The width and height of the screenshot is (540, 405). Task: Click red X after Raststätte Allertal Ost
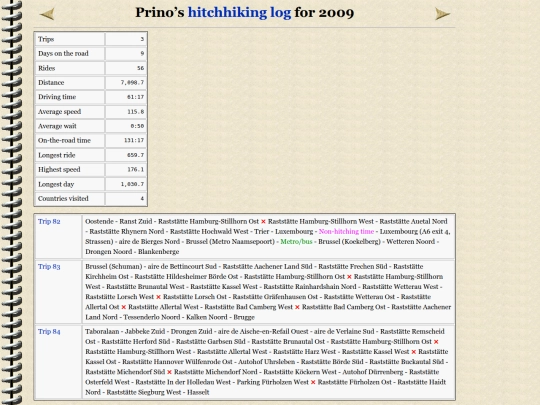point(124,307)
